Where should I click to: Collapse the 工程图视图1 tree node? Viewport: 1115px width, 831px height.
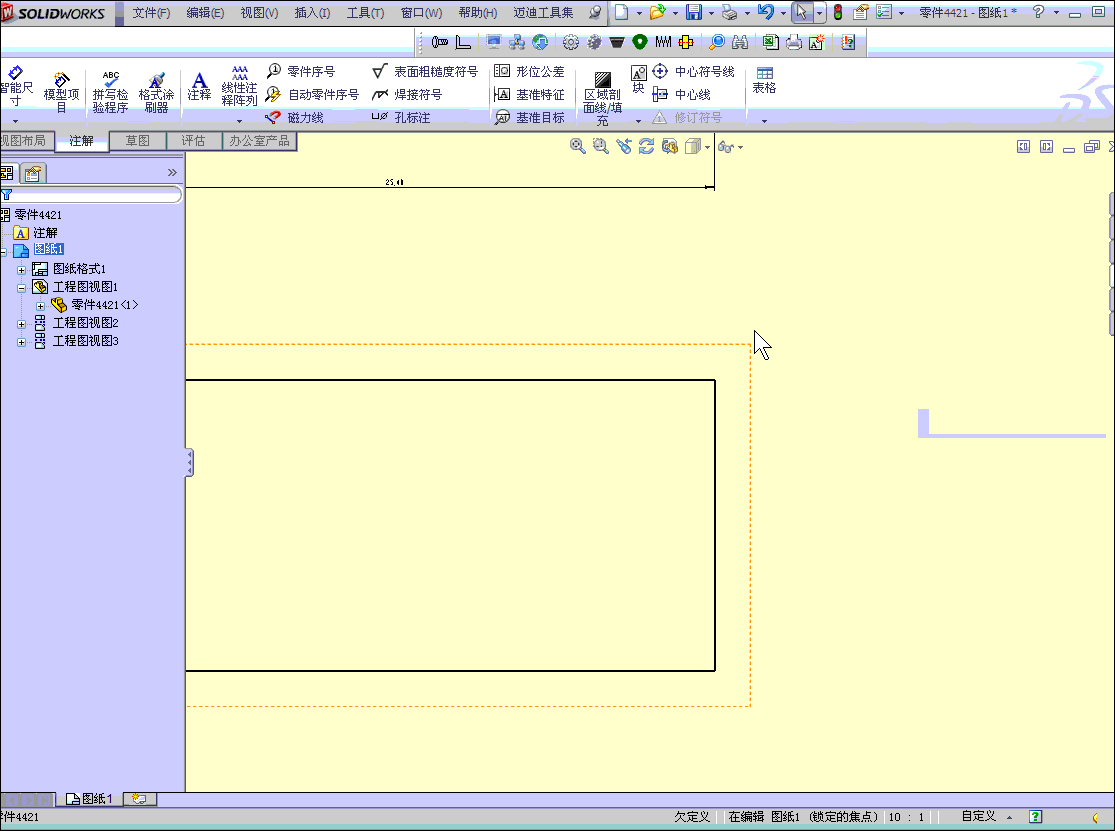pos(21,288)
